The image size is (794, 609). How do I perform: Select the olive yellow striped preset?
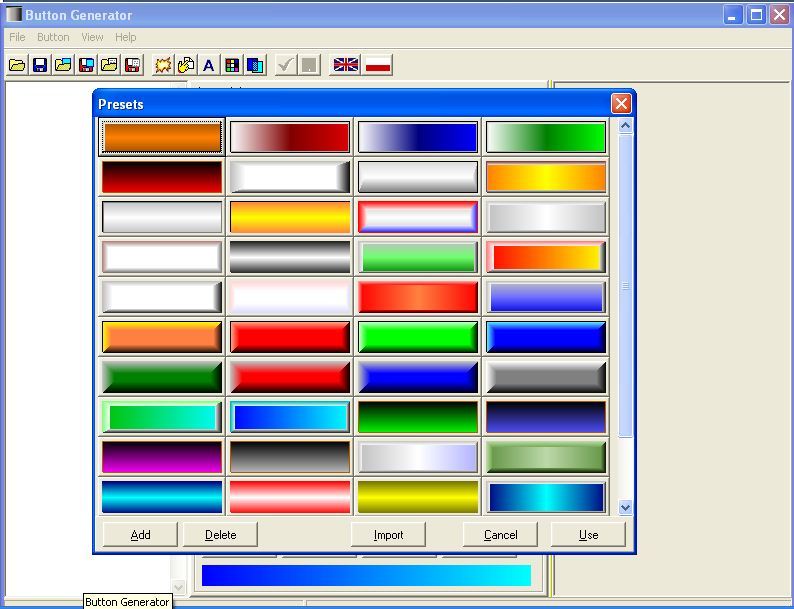418,497
